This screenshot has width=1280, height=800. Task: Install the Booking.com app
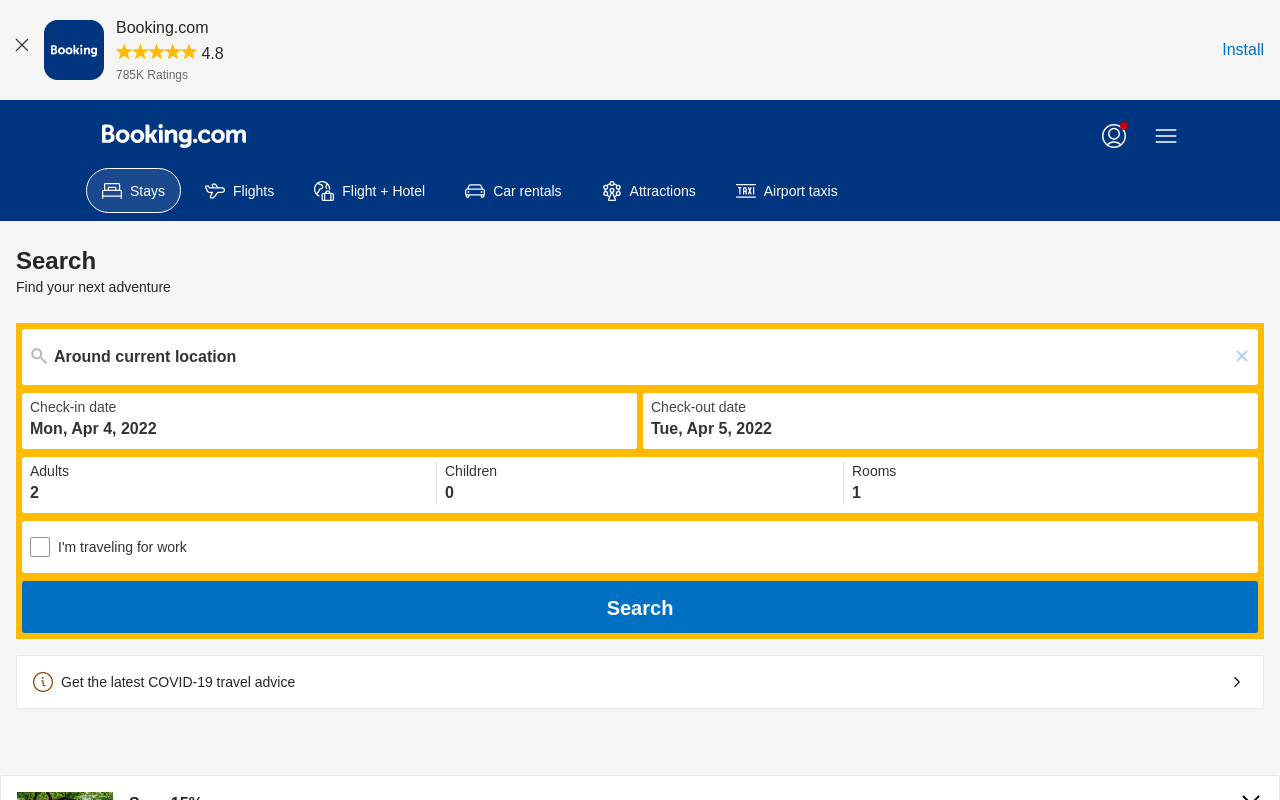pyautogui.click(x=1242, y=50)
